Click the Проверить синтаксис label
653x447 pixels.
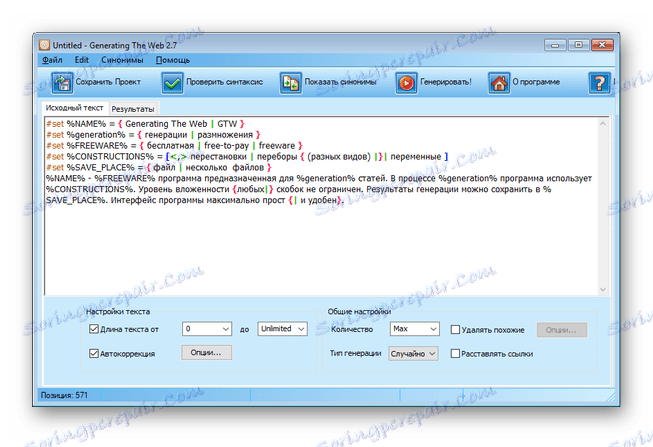[x=224, y=82]
